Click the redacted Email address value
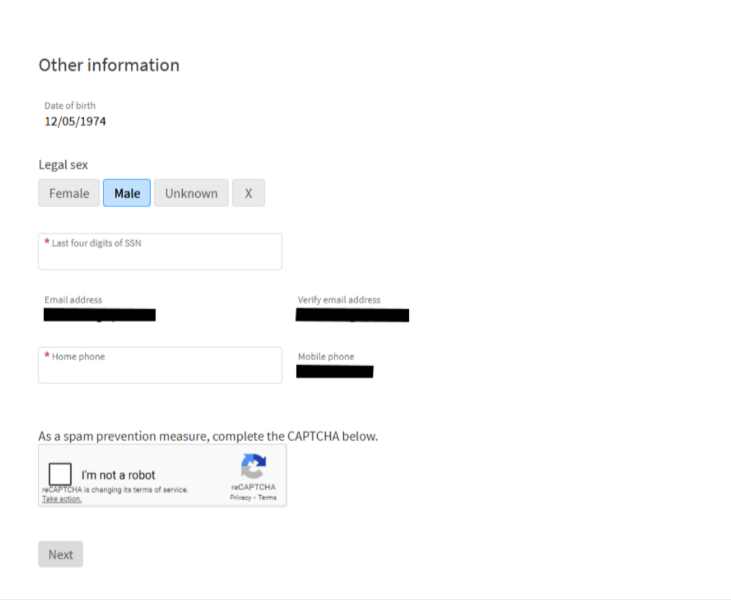 pos(100,315)
